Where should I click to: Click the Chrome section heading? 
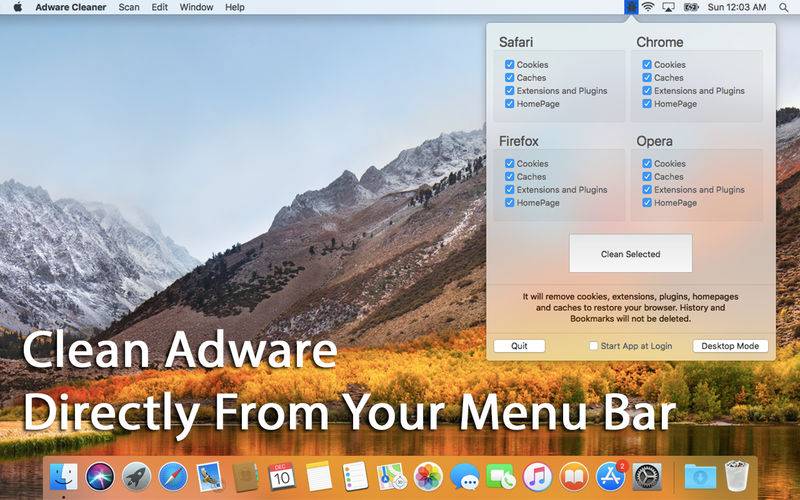click(x=660, y=42)
